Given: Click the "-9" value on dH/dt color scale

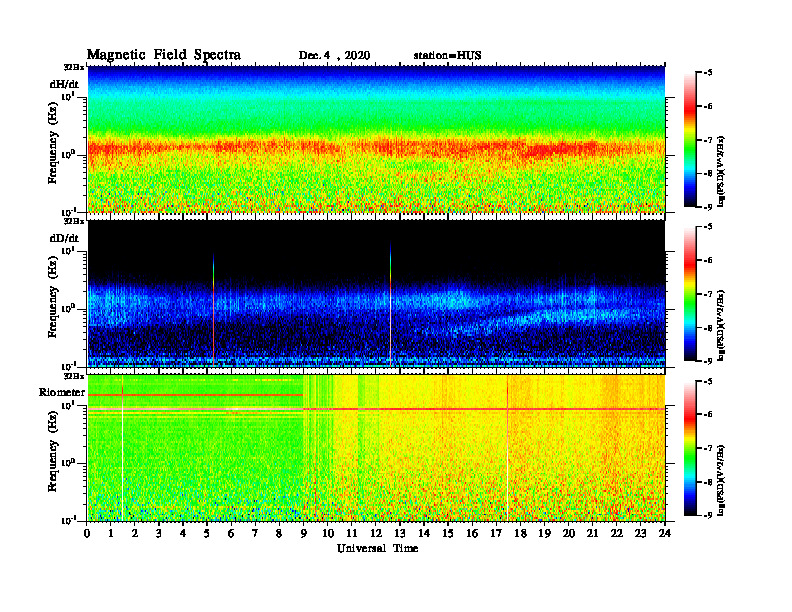Looking at the screenshot, I should pyautogui.click(x=708, y=207).
